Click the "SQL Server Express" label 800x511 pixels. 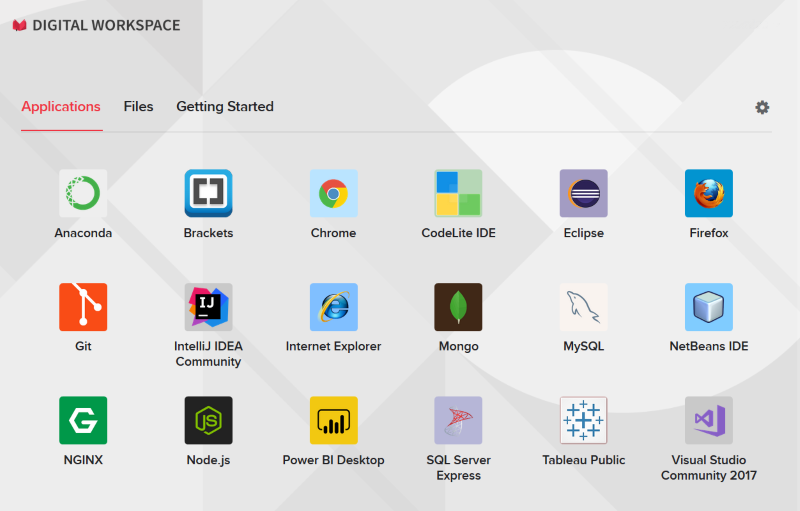coord(458,467)
